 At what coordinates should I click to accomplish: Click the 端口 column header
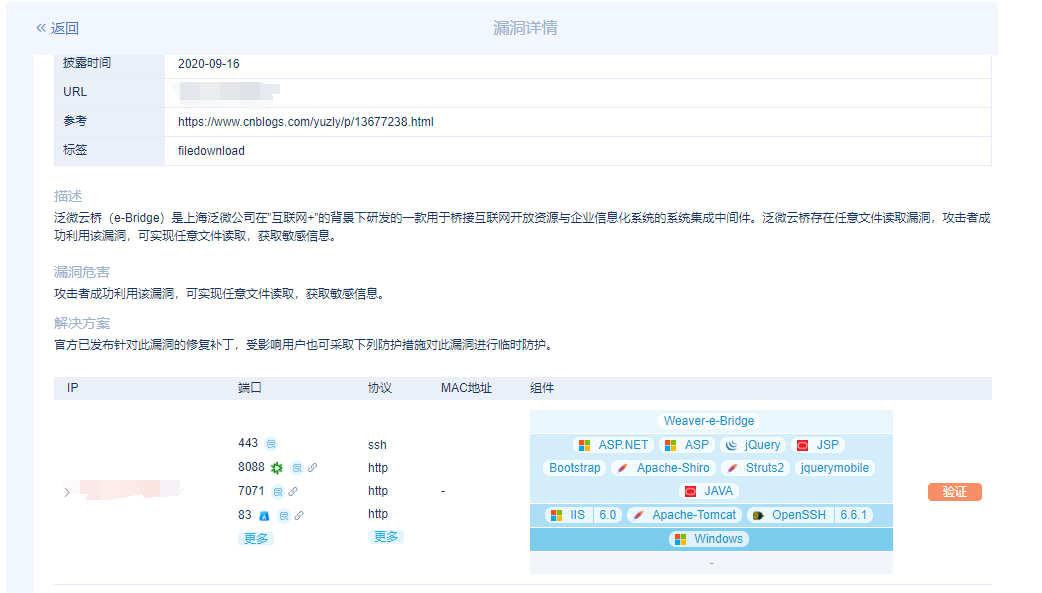click(250, 388)
